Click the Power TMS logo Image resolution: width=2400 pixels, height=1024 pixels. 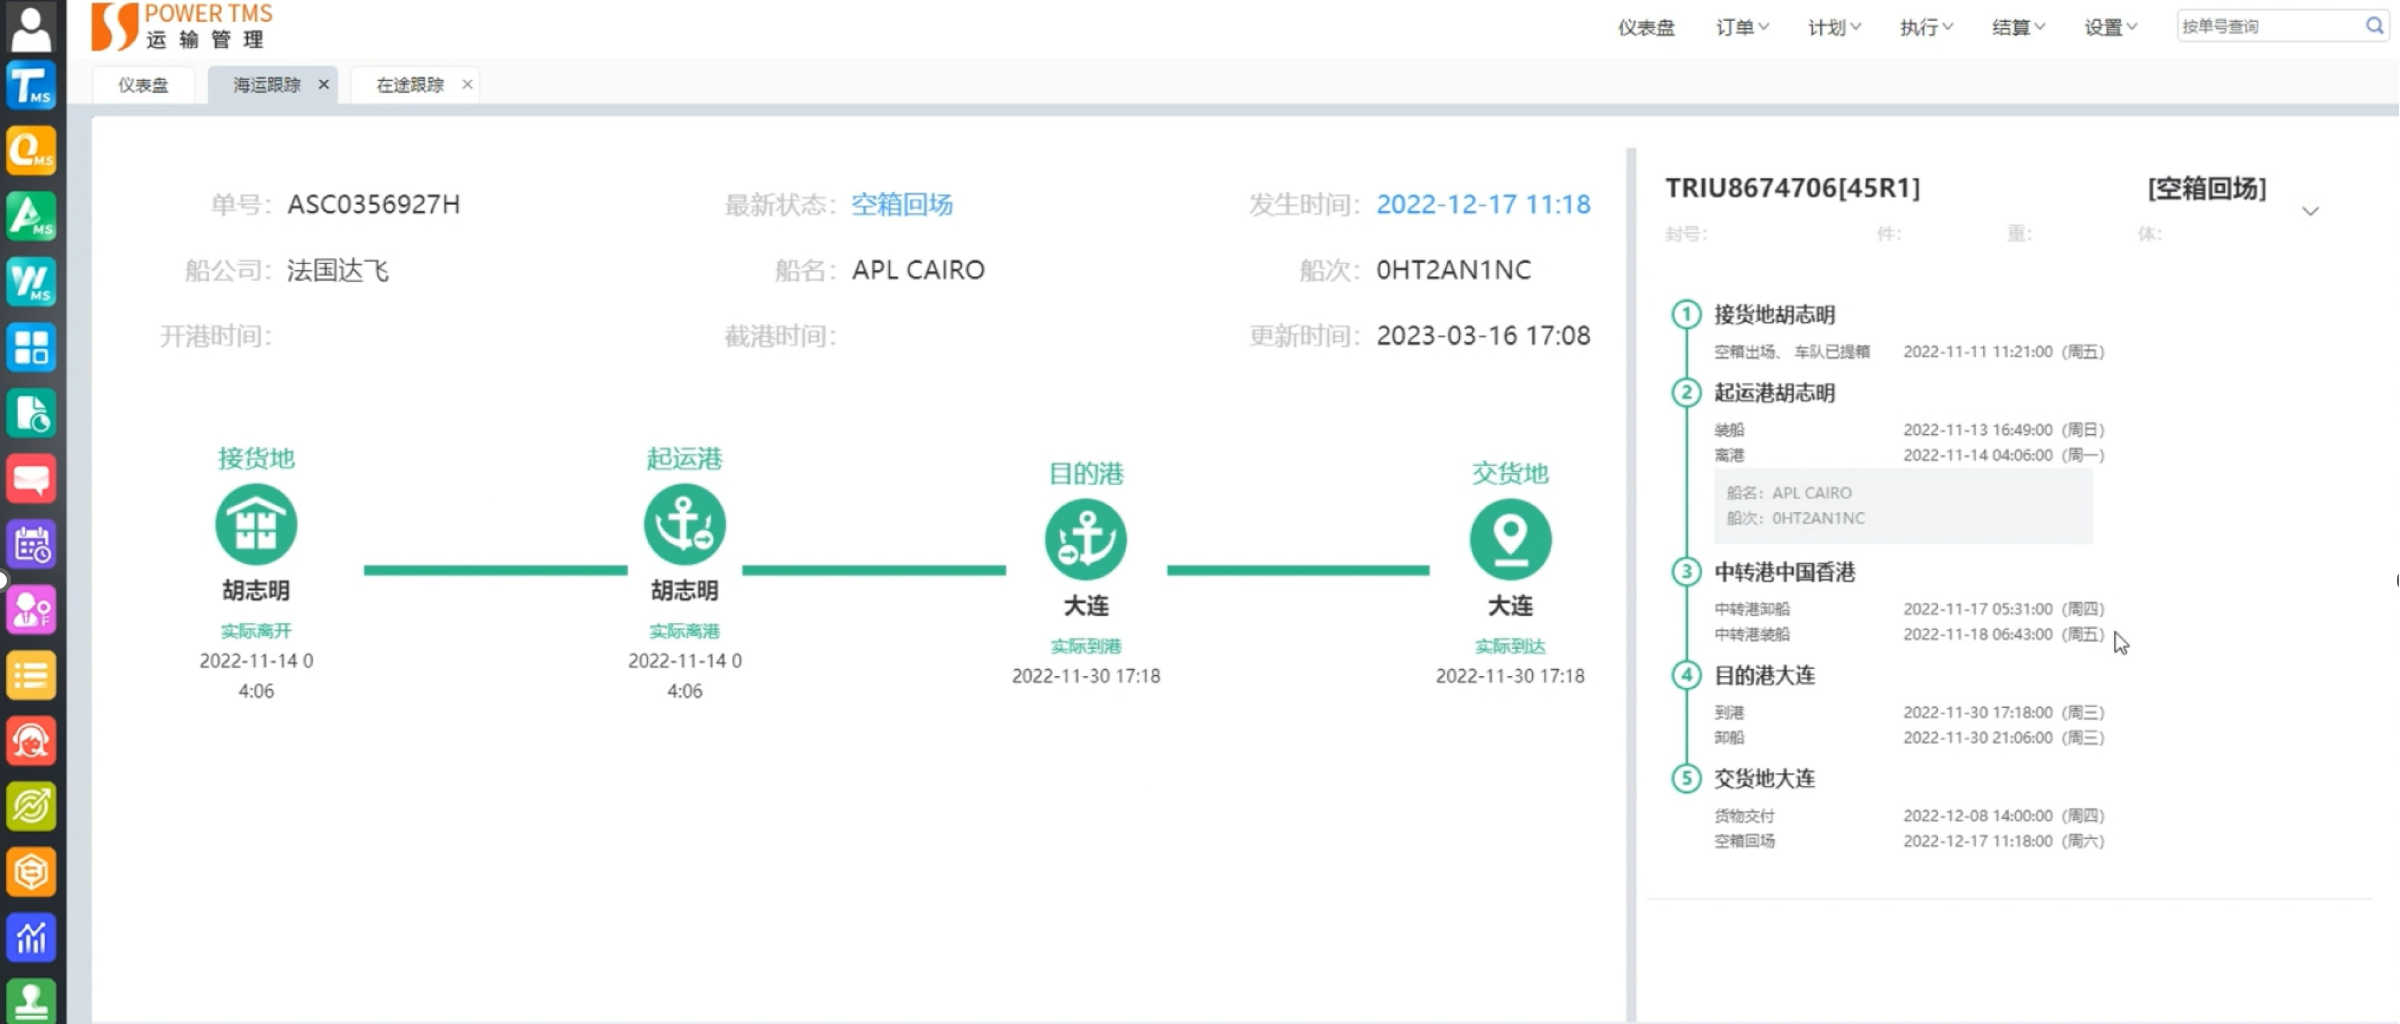pos(182,26)
